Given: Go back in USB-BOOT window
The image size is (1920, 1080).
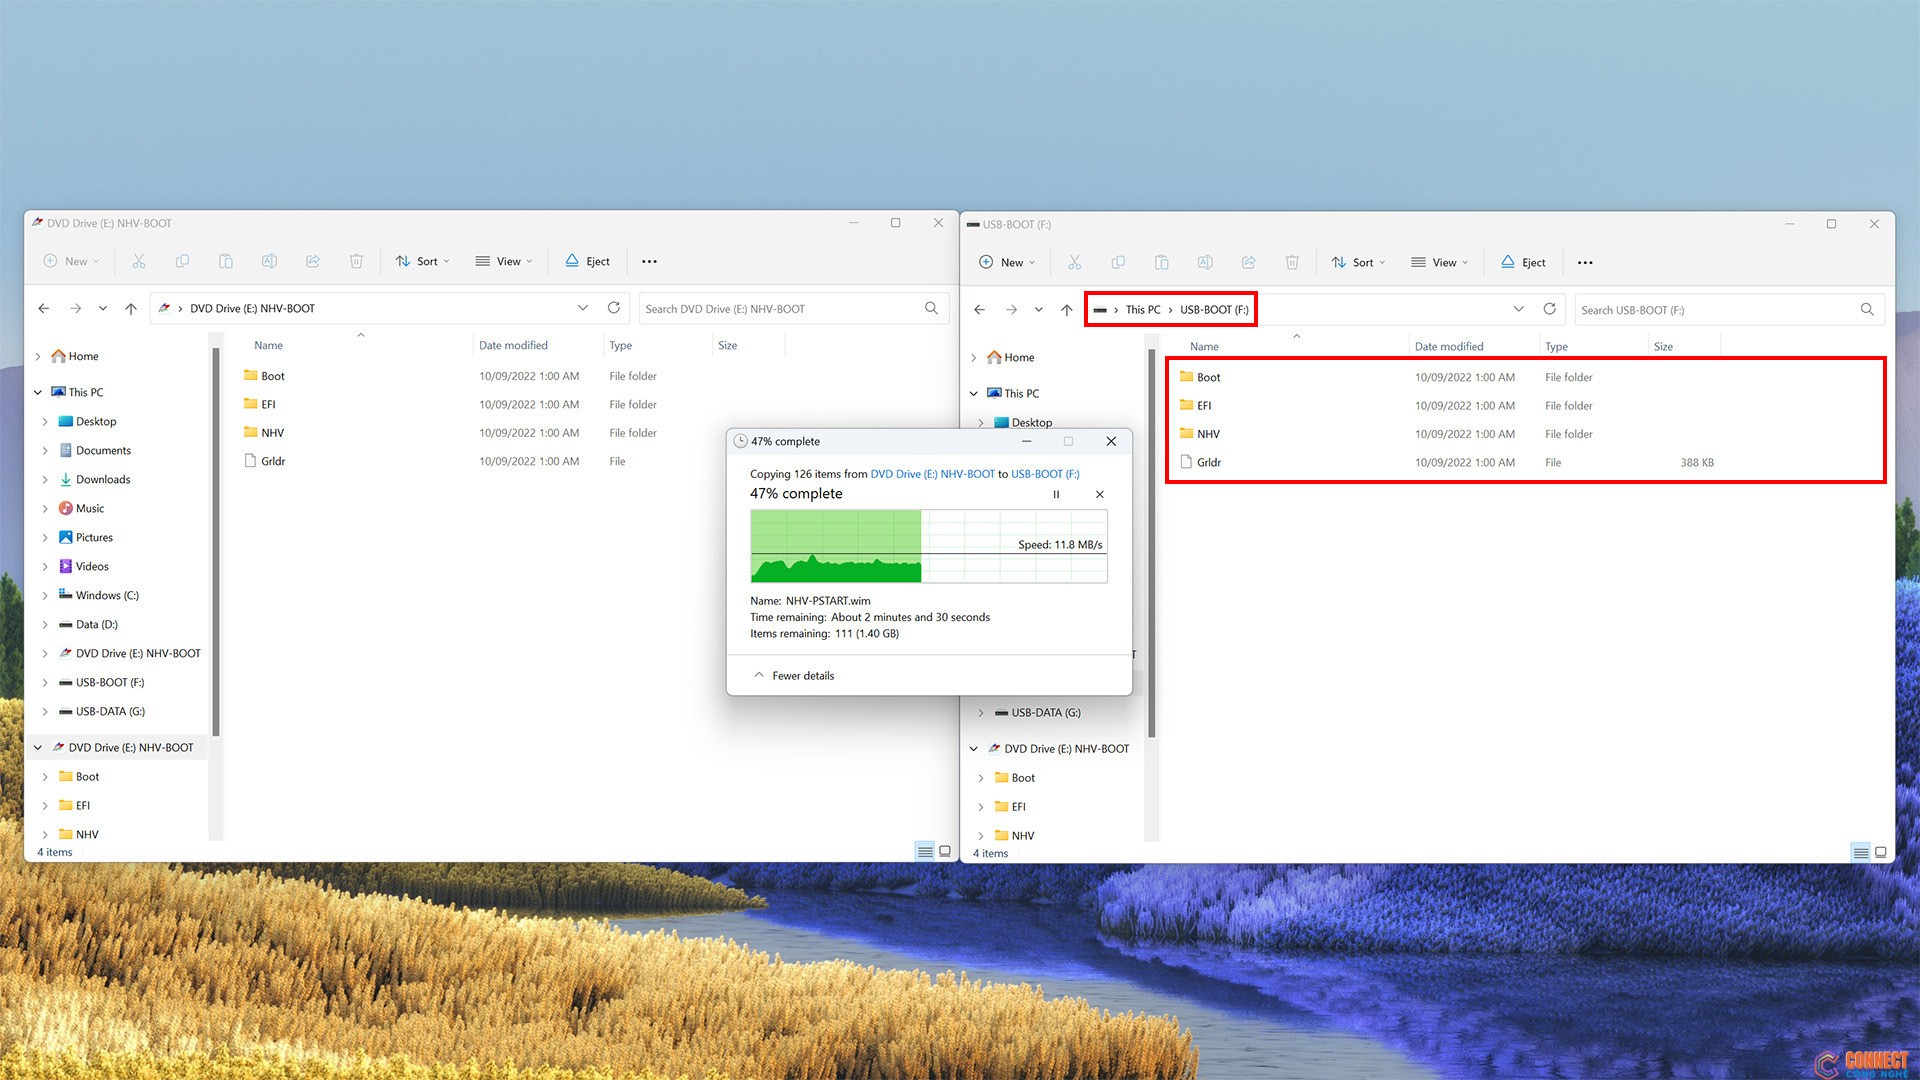Looking at the screenshot, I should (980, 309).
